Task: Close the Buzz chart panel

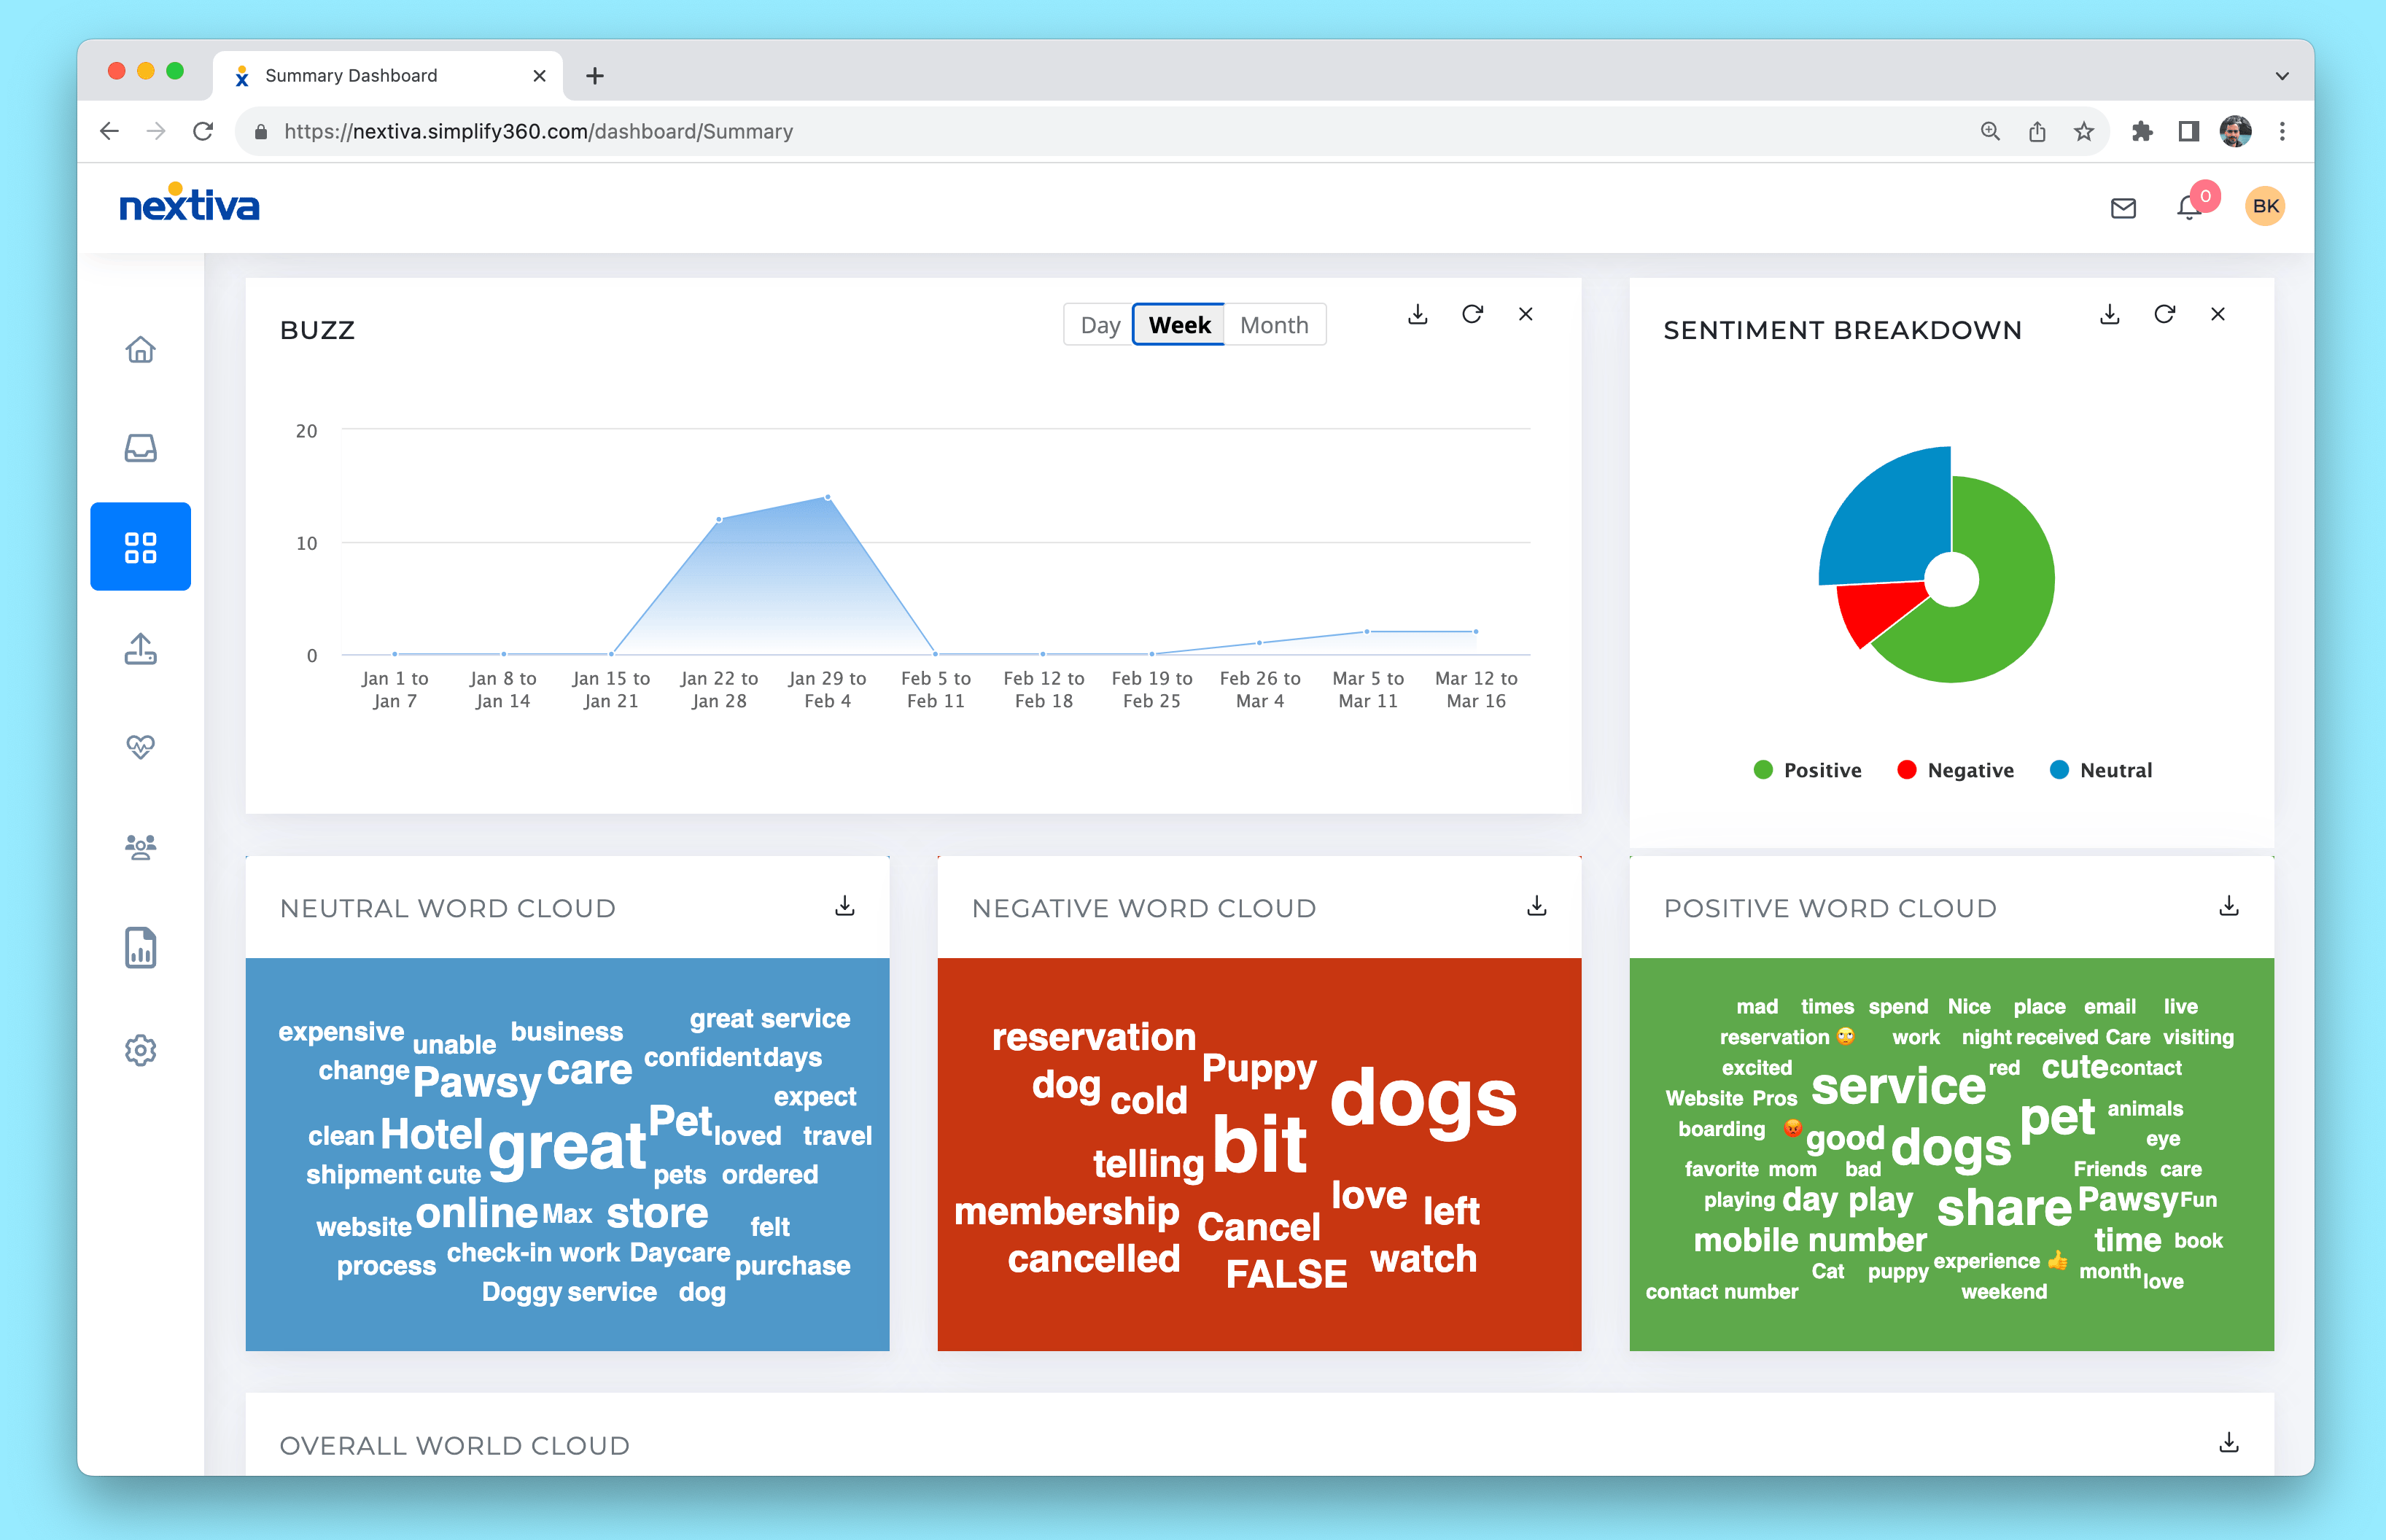Action: coord(1527,313)
